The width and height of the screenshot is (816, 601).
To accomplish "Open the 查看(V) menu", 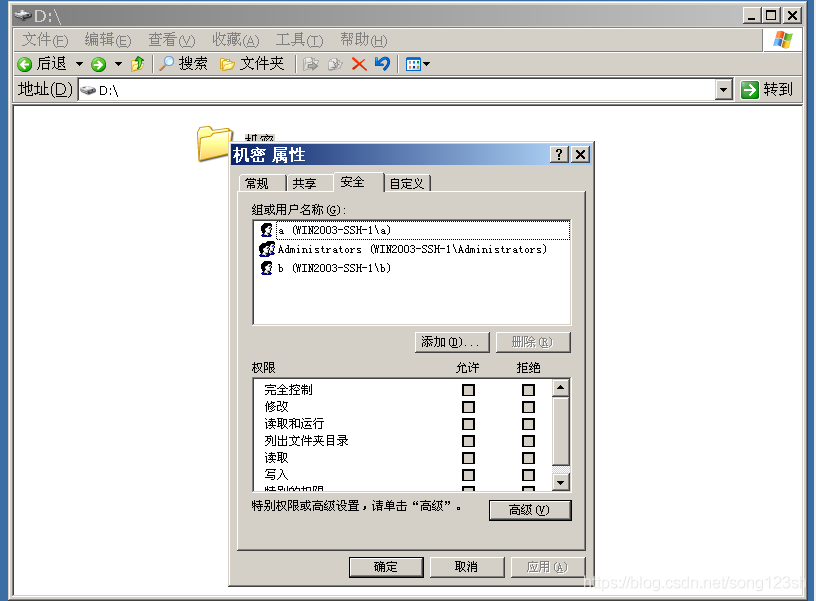I will click(x=172, y=40).
